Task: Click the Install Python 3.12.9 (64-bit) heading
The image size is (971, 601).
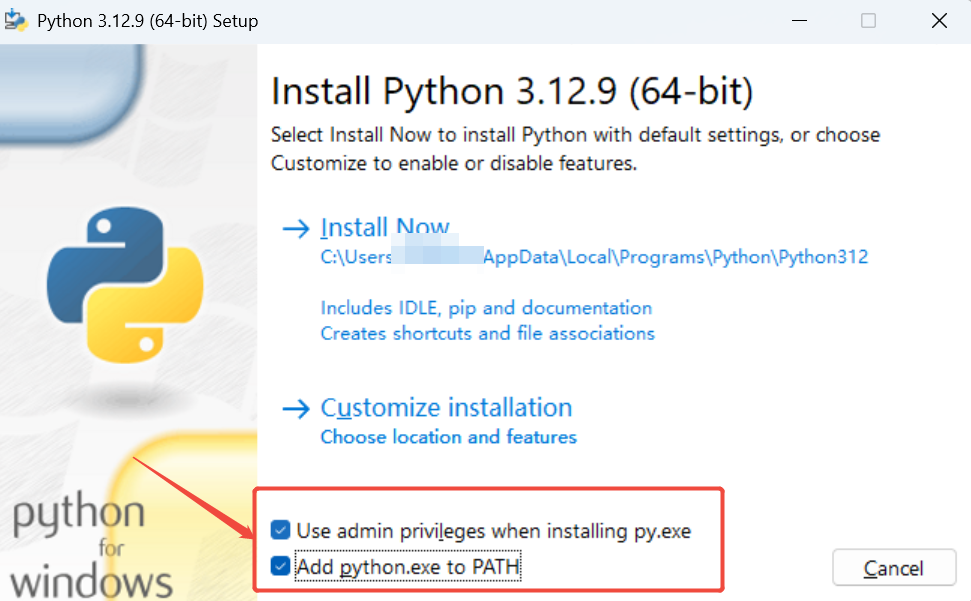Action: 512,92
